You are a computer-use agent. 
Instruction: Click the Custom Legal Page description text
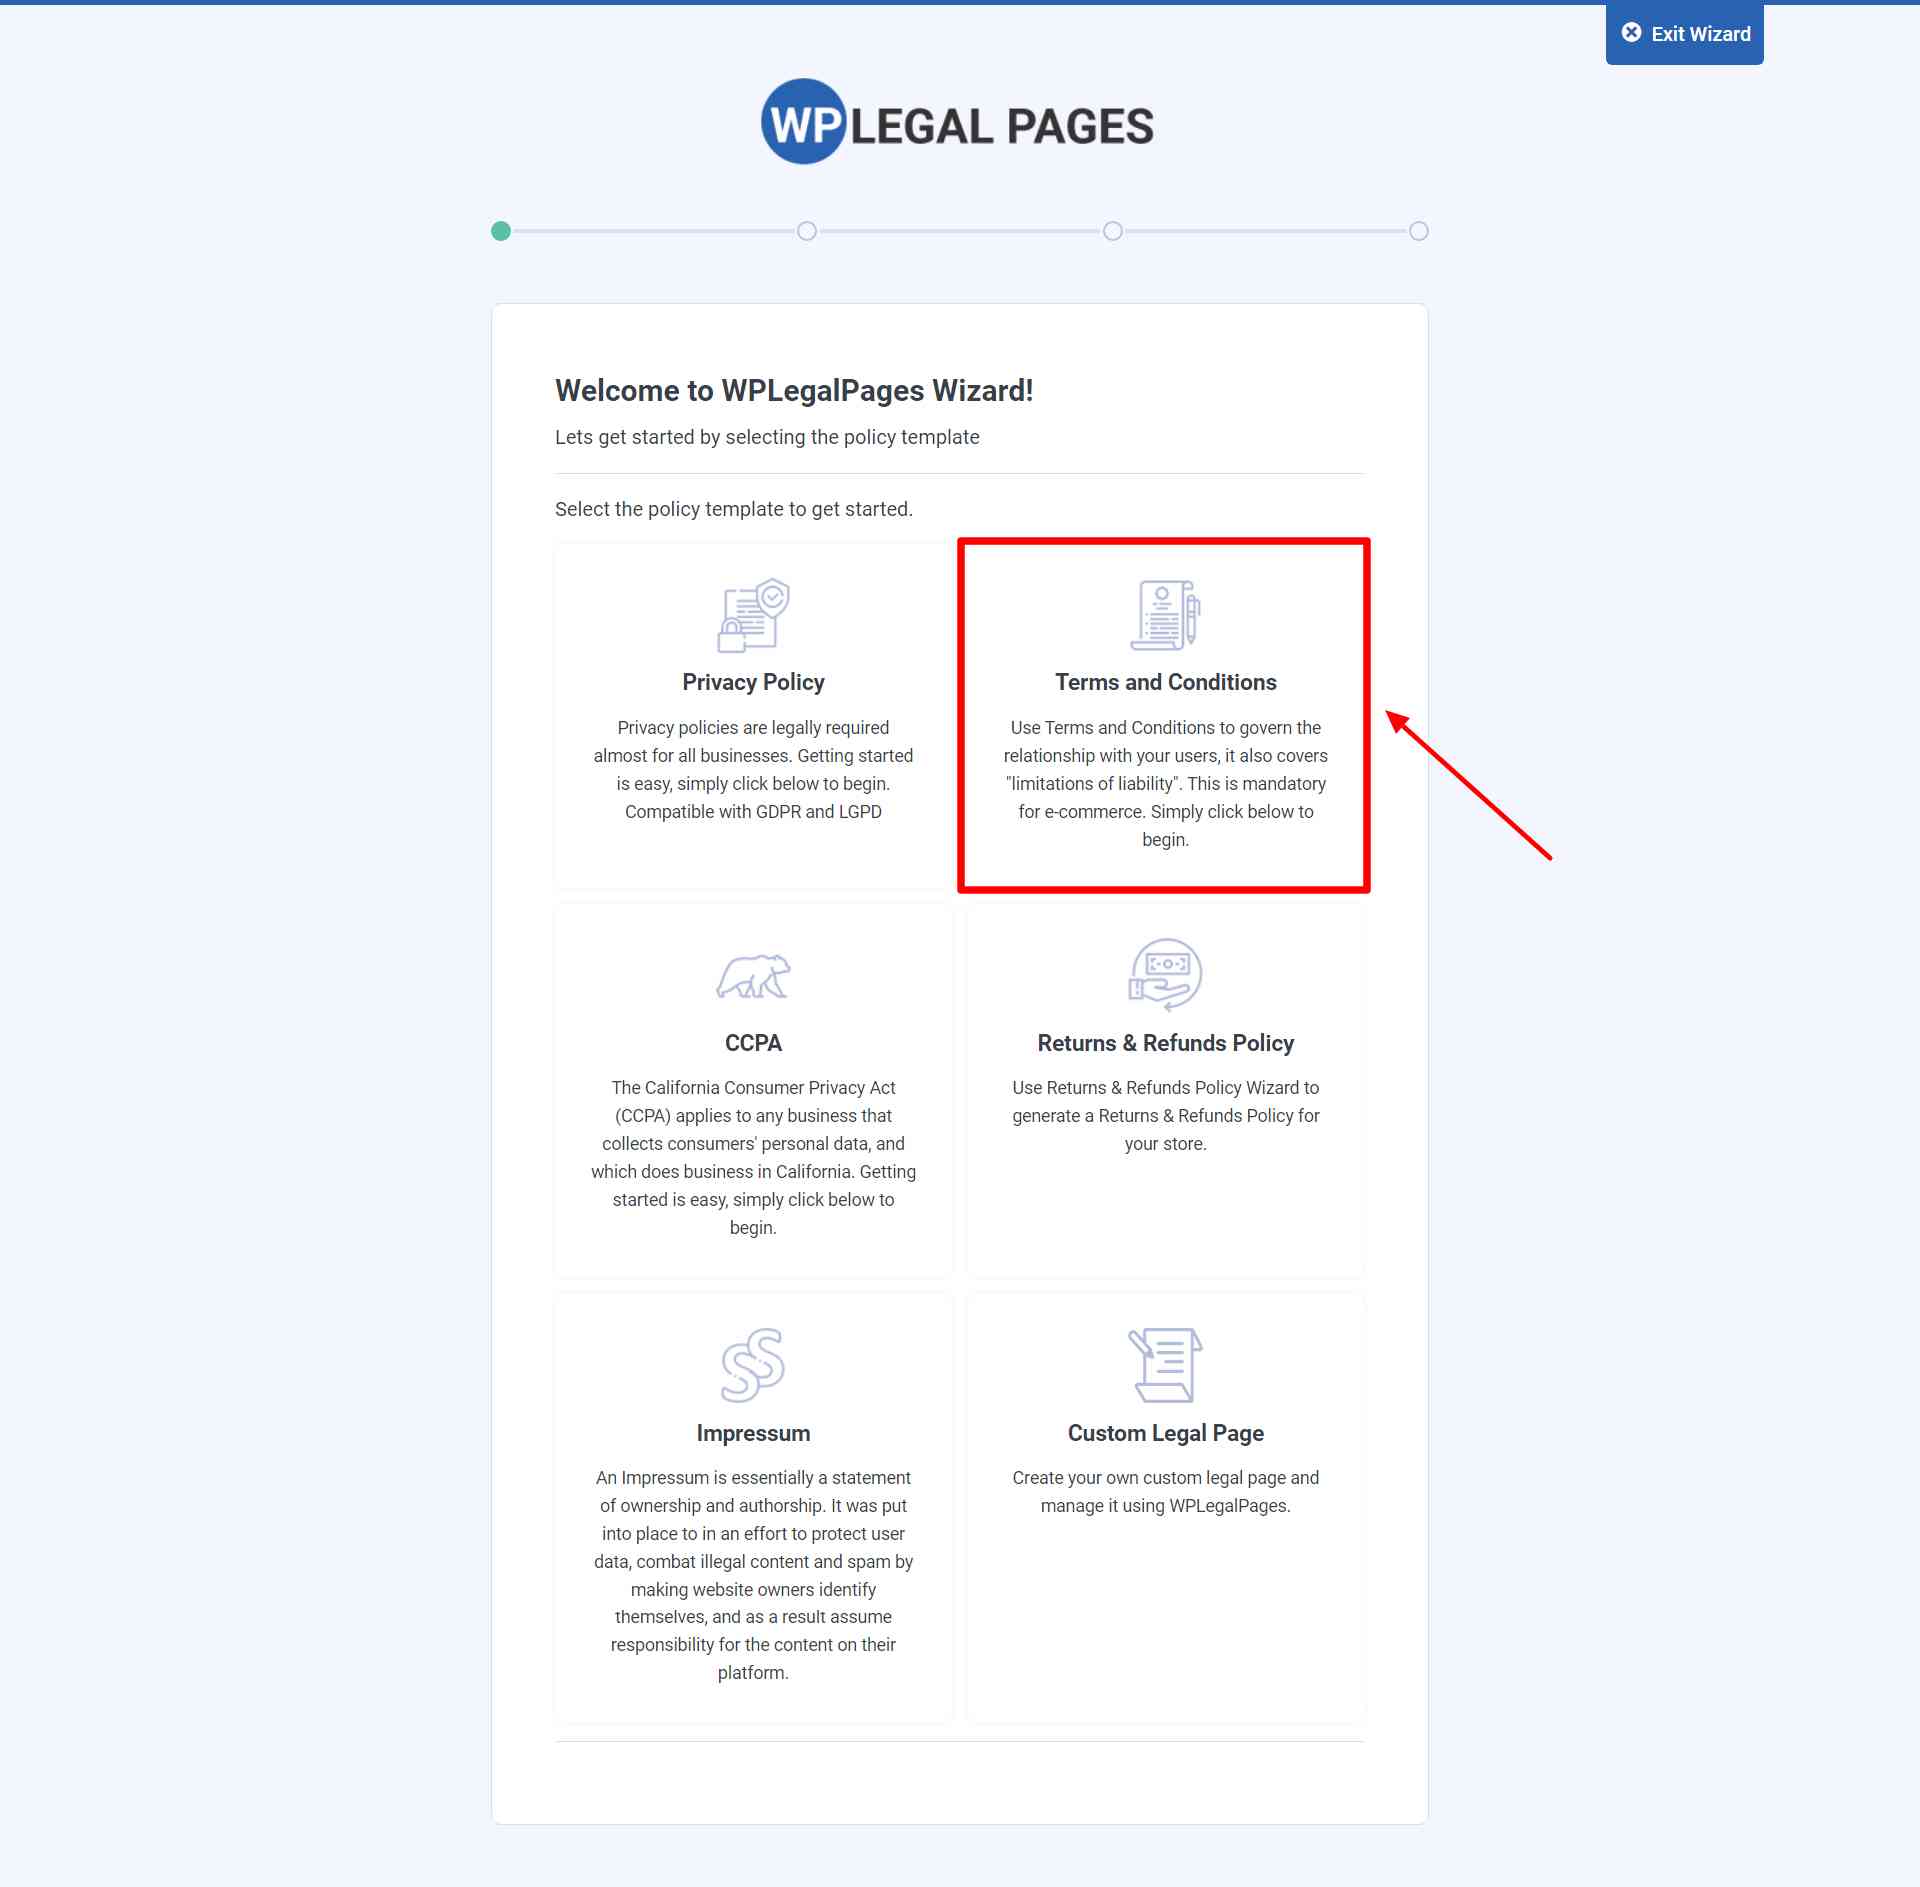[x=1166, y=1491]
